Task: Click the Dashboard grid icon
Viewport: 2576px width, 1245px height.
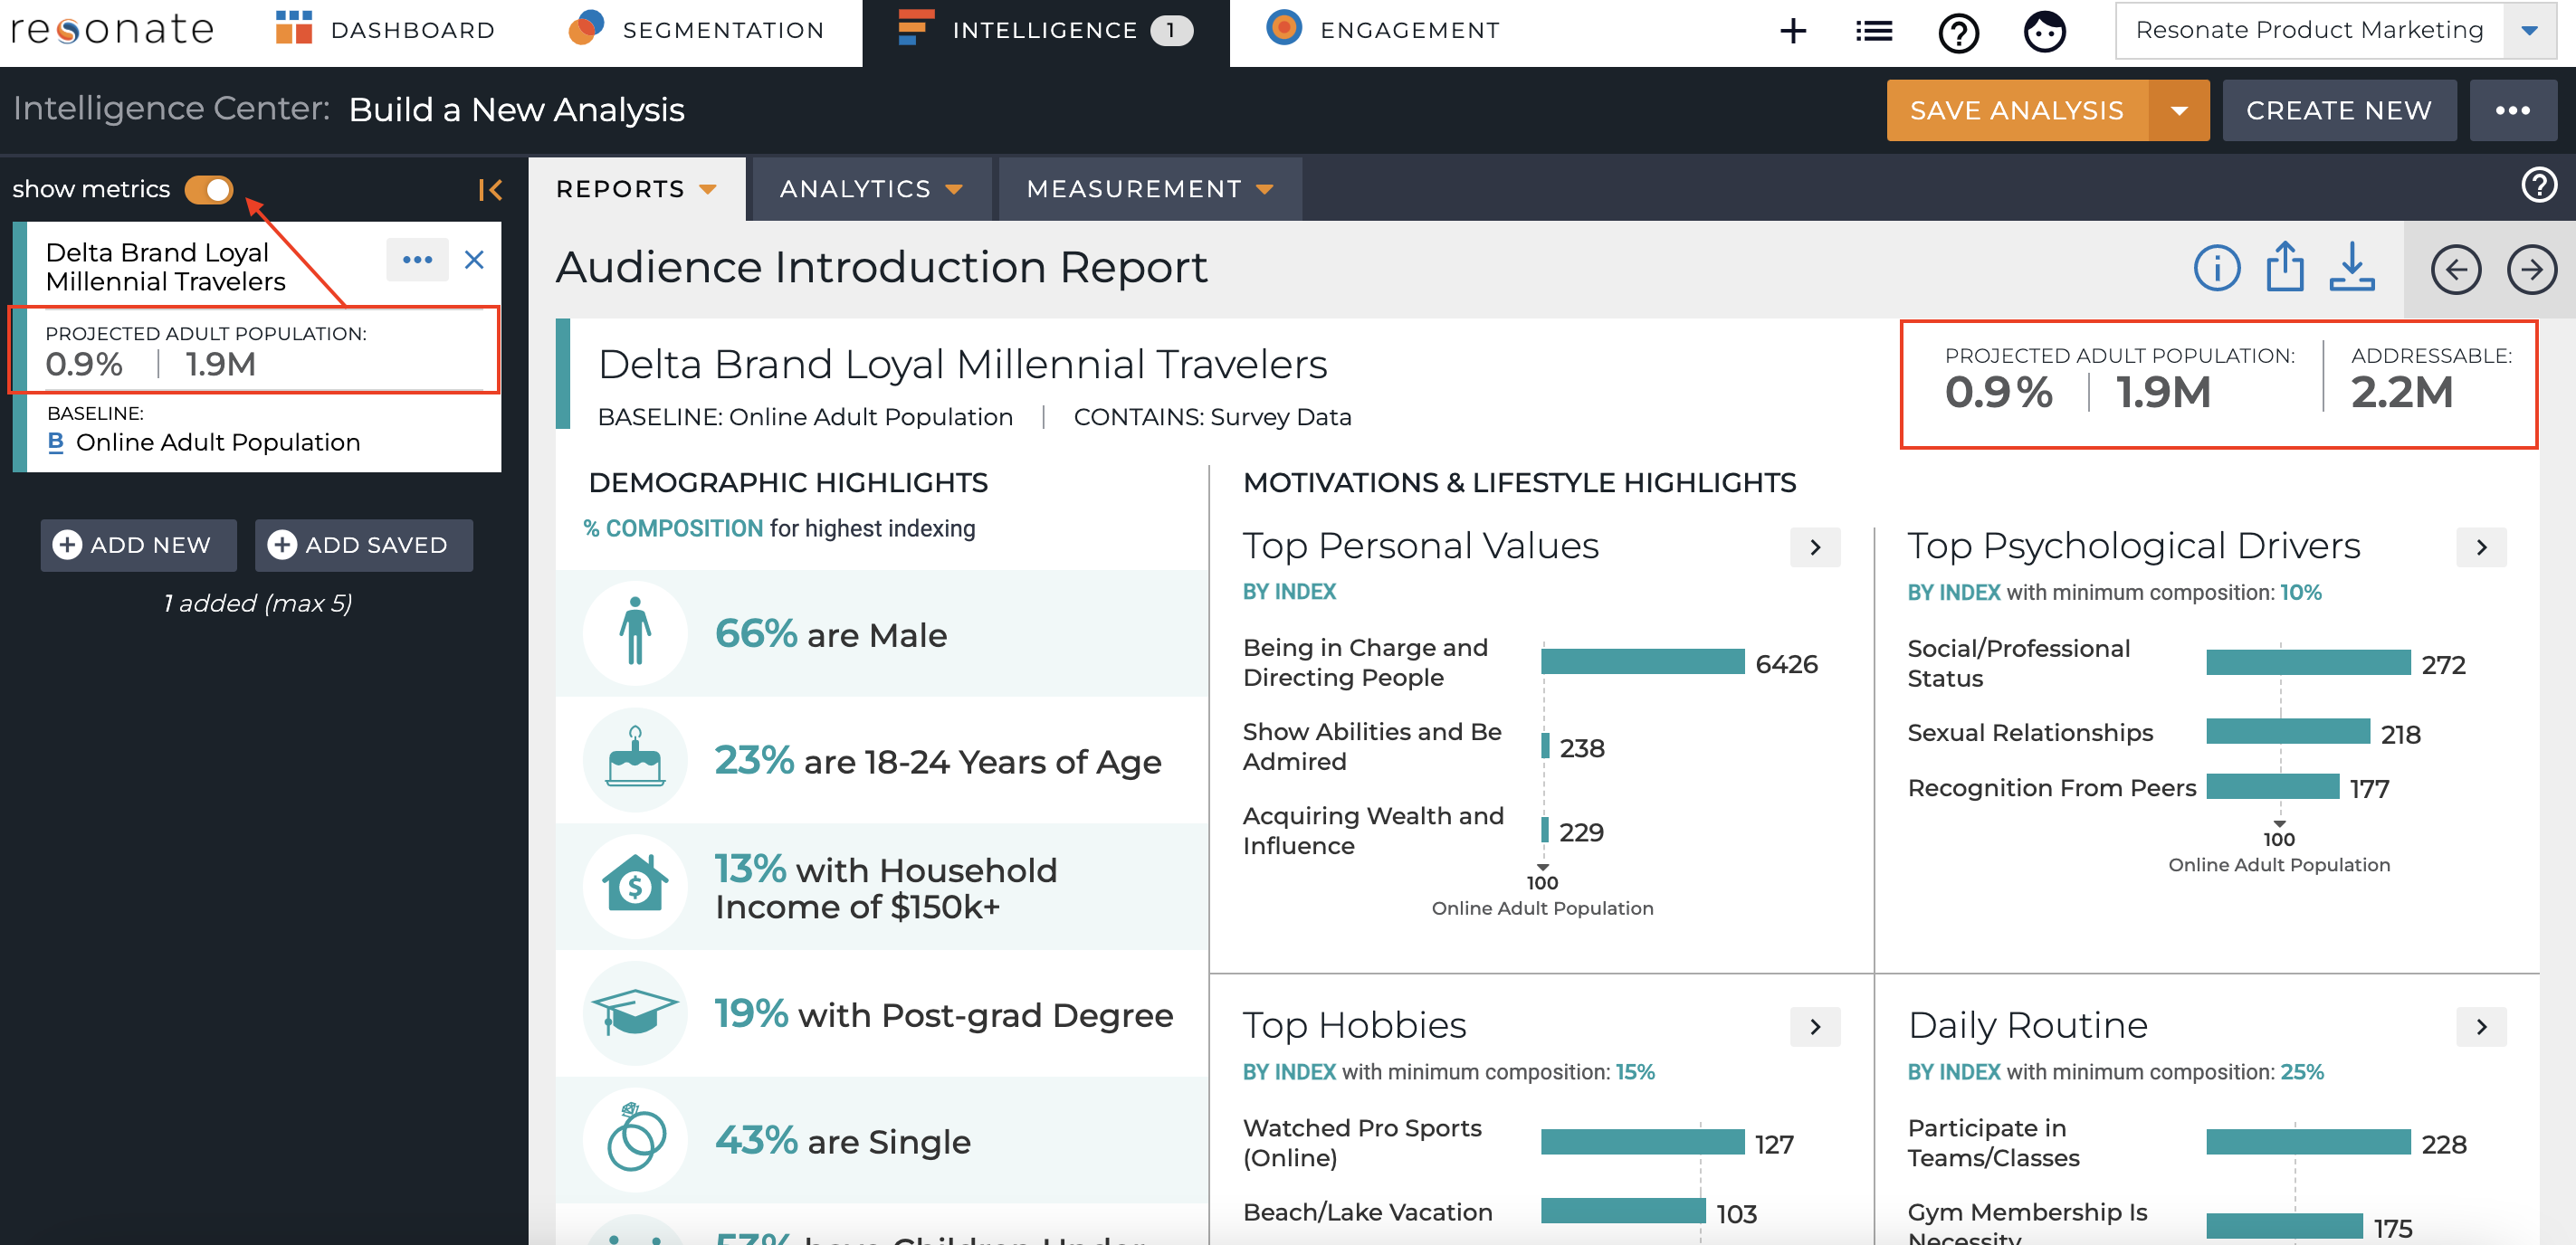Action: click(294, 28)
